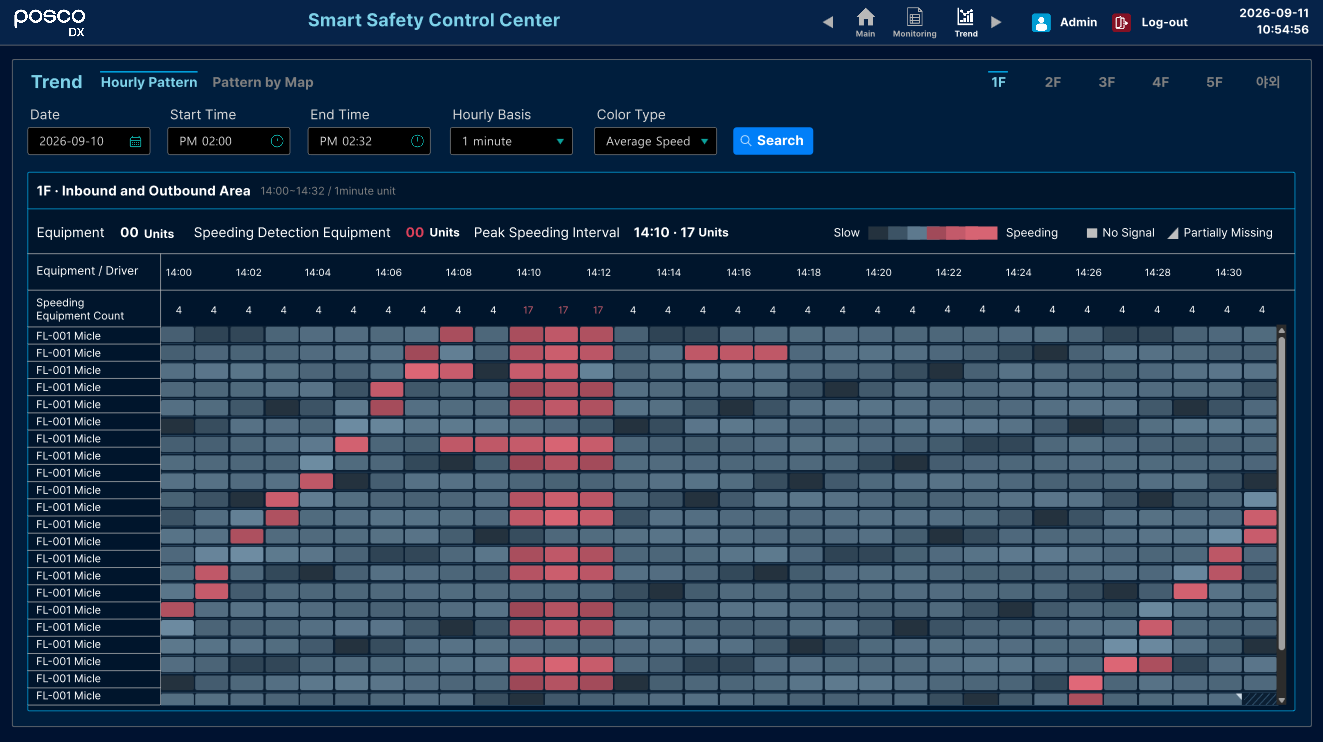The height and width of the screenshot is (742, 1323).
Task: Click the clock icon in Start Time field
Action: click(x=277, y=141)
